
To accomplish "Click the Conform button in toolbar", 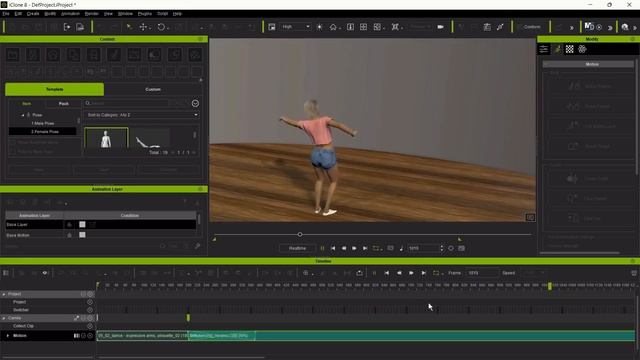I will tap(531, 27).
